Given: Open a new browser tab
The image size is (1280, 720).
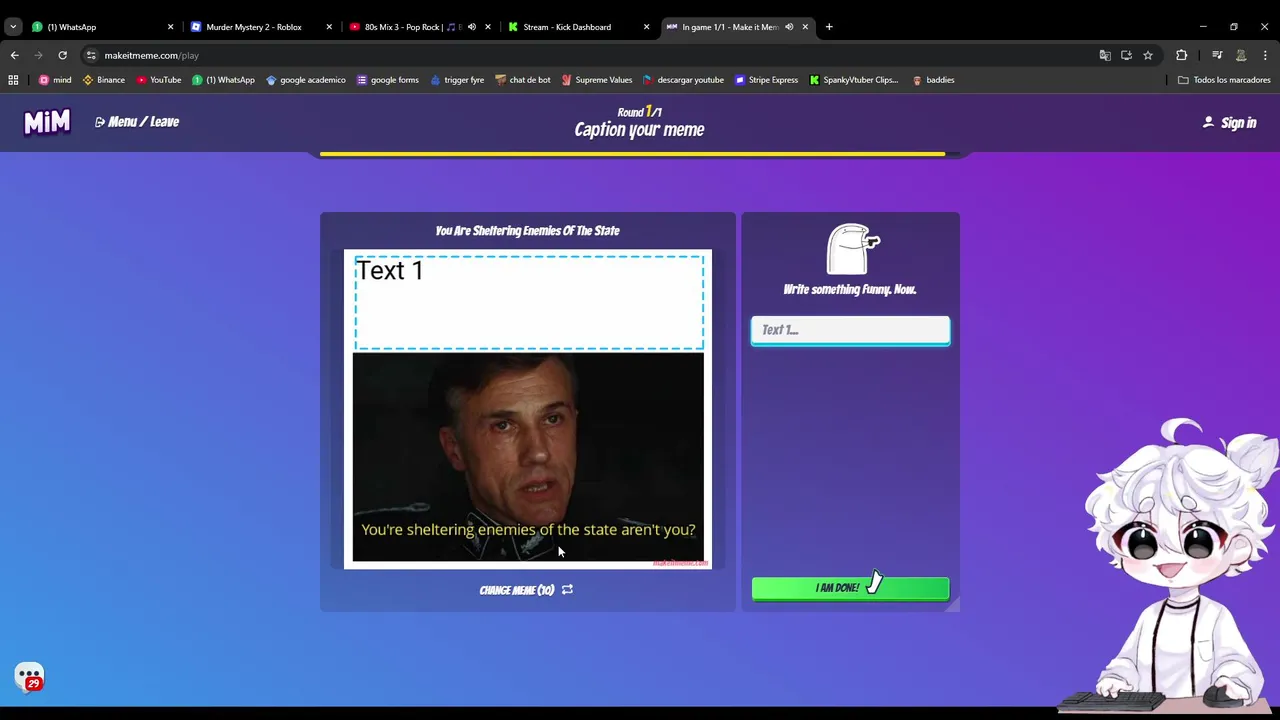Looking at the screenshot, I should coord(829,27).
